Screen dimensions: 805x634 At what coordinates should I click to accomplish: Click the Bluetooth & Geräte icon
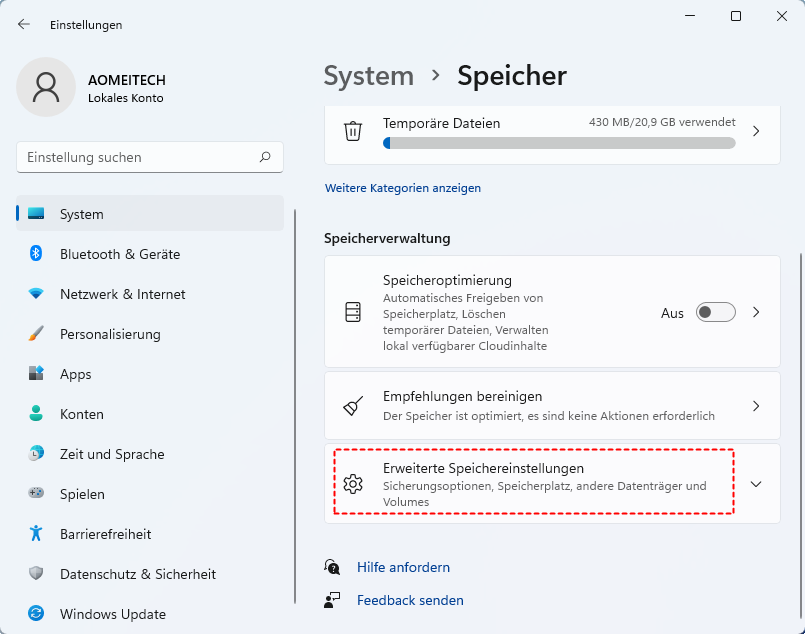[x=36, y=254]
